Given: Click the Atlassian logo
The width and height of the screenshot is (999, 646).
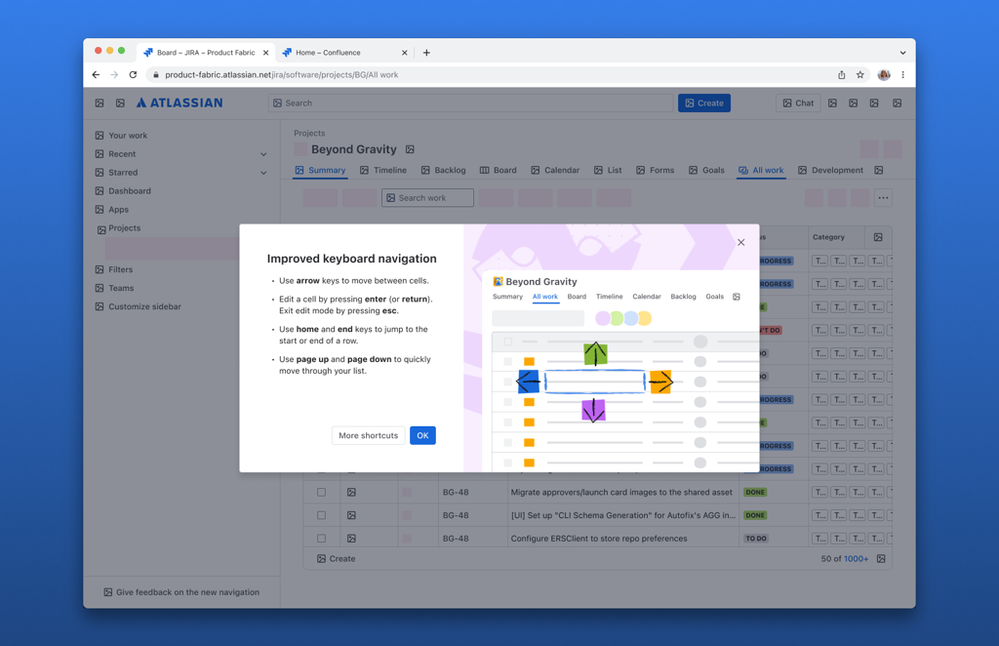Looking at the screenshot, I should [179, 103].
